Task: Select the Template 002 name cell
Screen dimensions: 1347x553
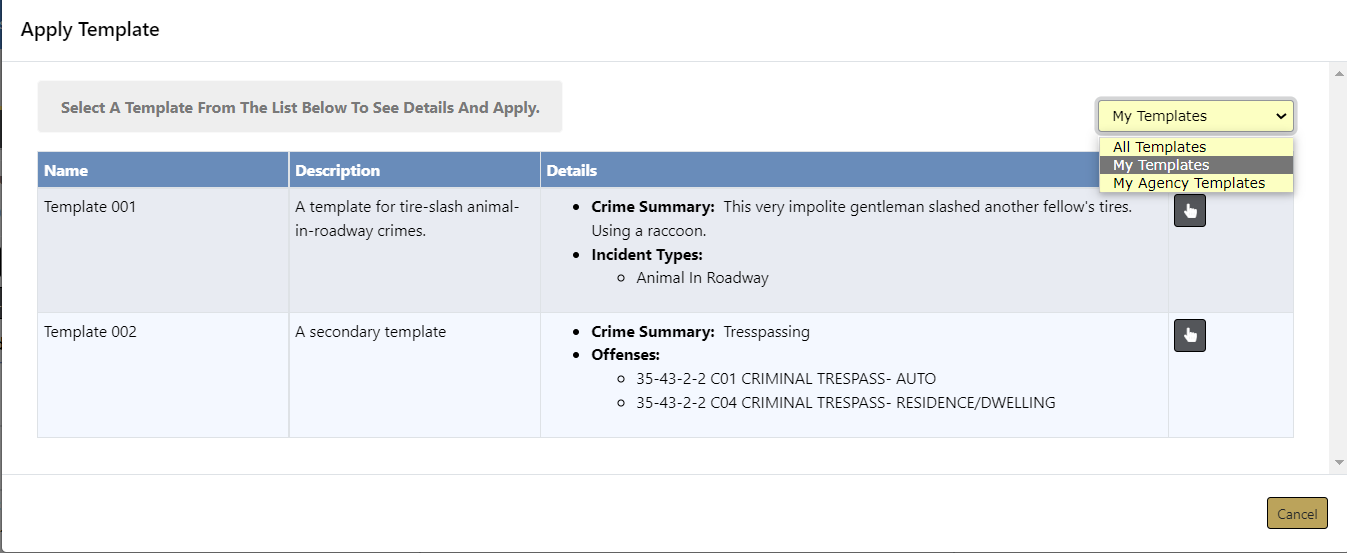Action: (90, 332)
